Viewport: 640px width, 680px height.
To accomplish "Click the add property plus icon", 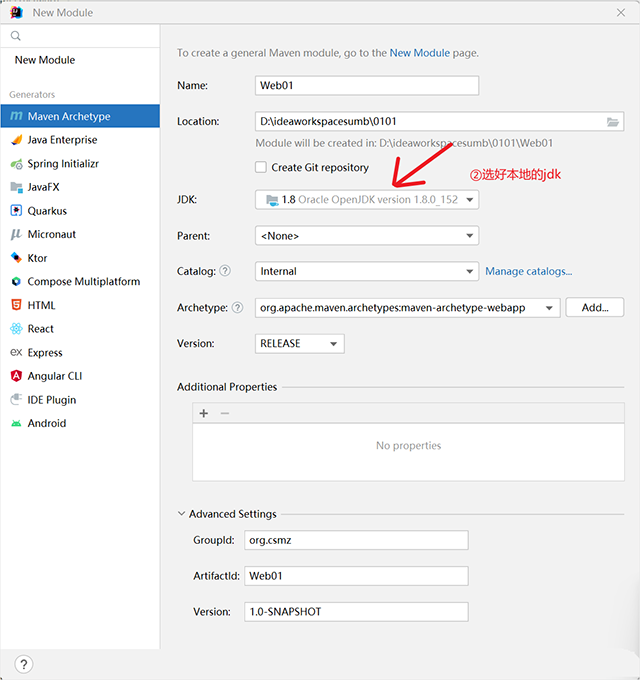I will 204,413.
